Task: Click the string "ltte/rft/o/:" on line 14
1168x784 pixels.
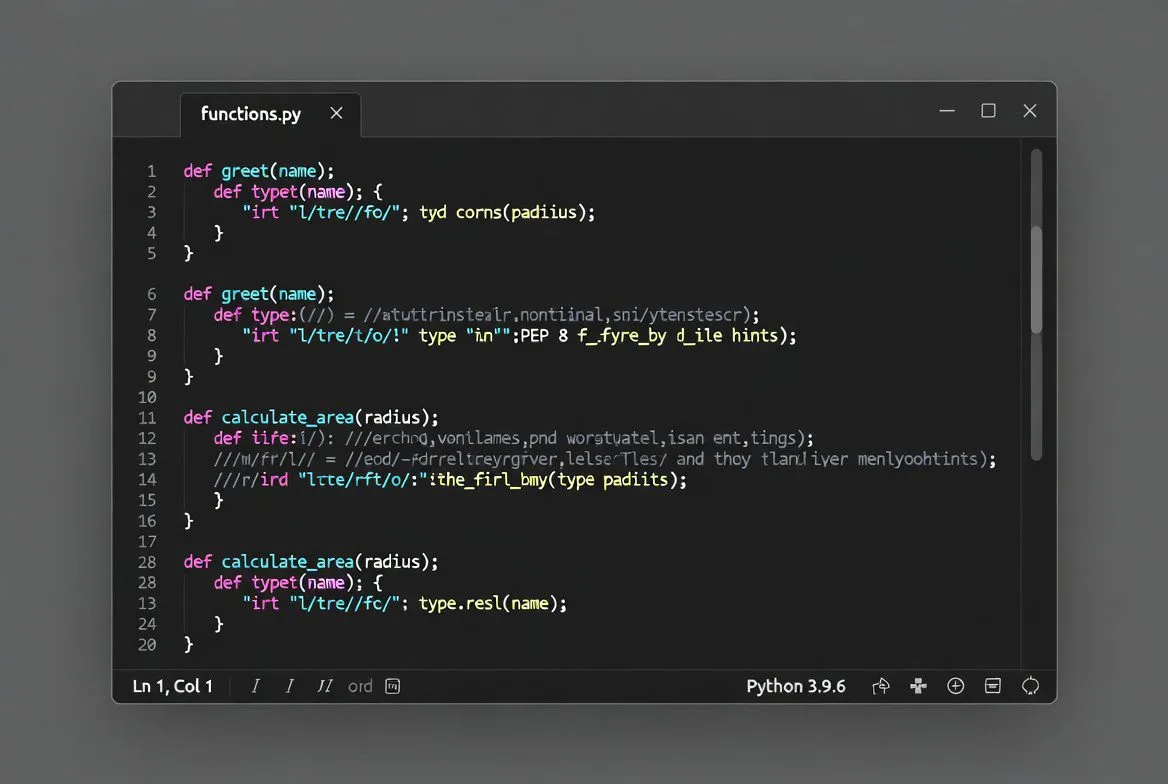Action: (364, 480)
